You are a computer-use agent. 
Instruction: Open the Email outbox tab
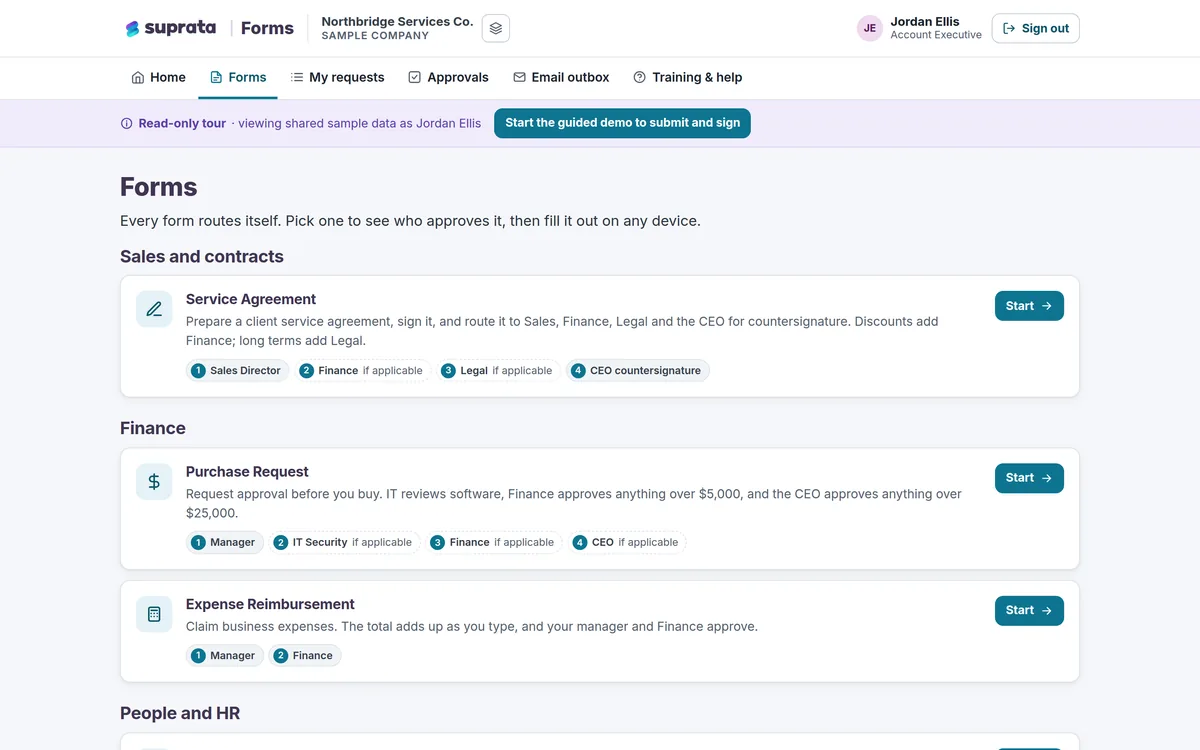pyautogui.click(x=561, y=77)
